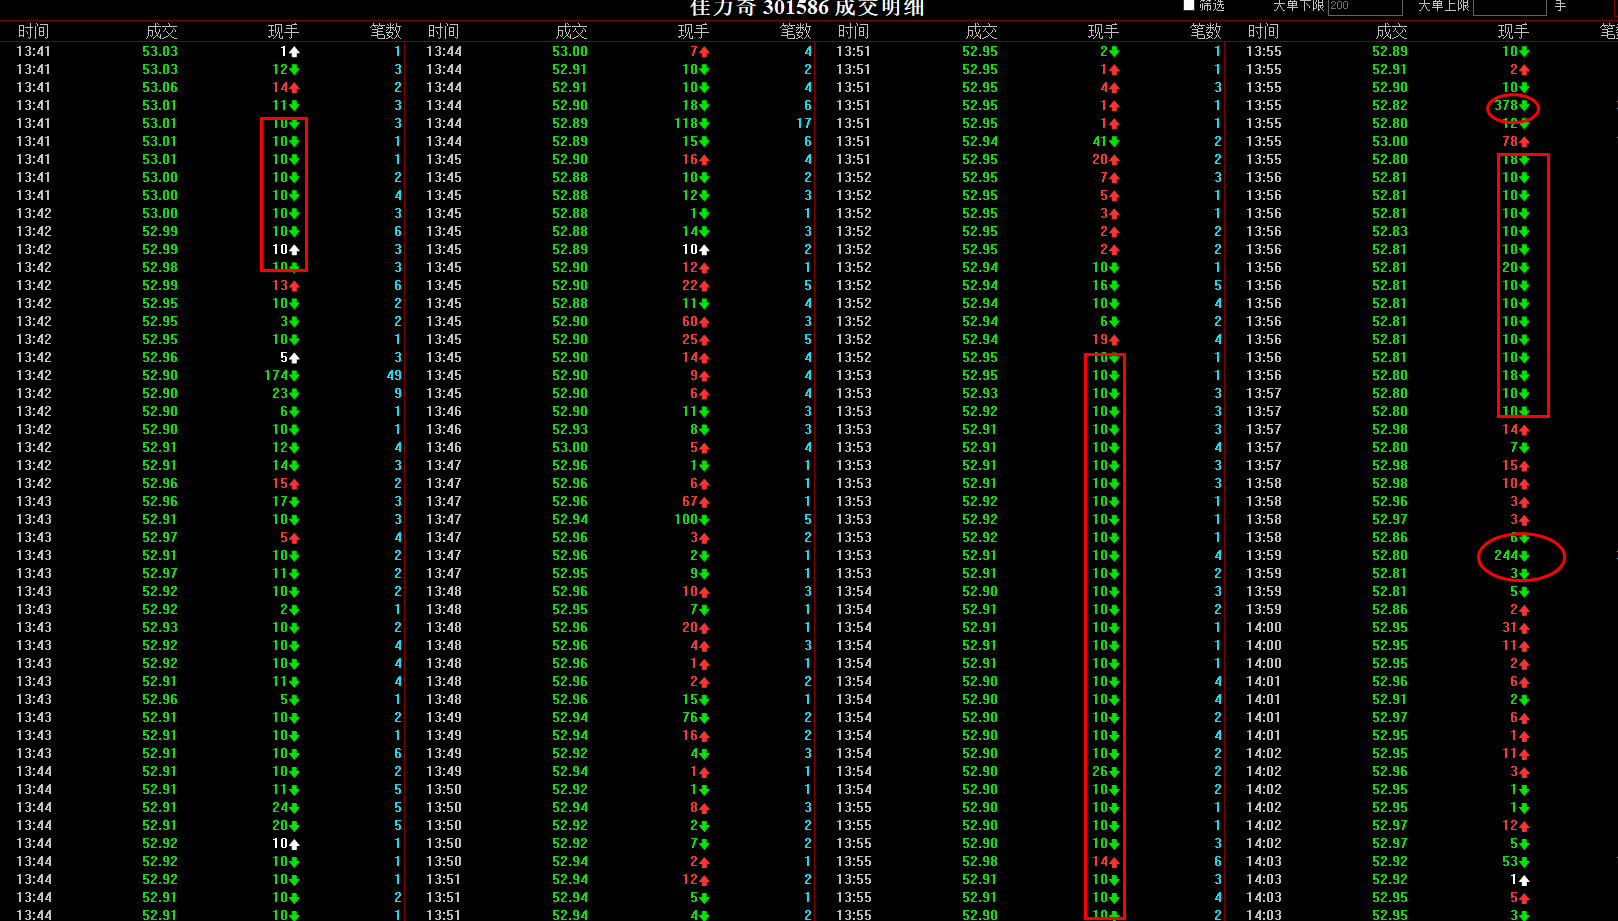Select the 31 volume entry at 14:00

click(x=1516, y=628)
